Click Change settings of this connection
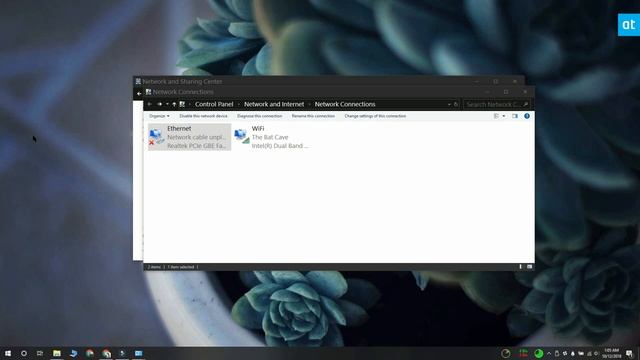The height and width of the screenshot is (360, 640). click(x=375, y=116)
